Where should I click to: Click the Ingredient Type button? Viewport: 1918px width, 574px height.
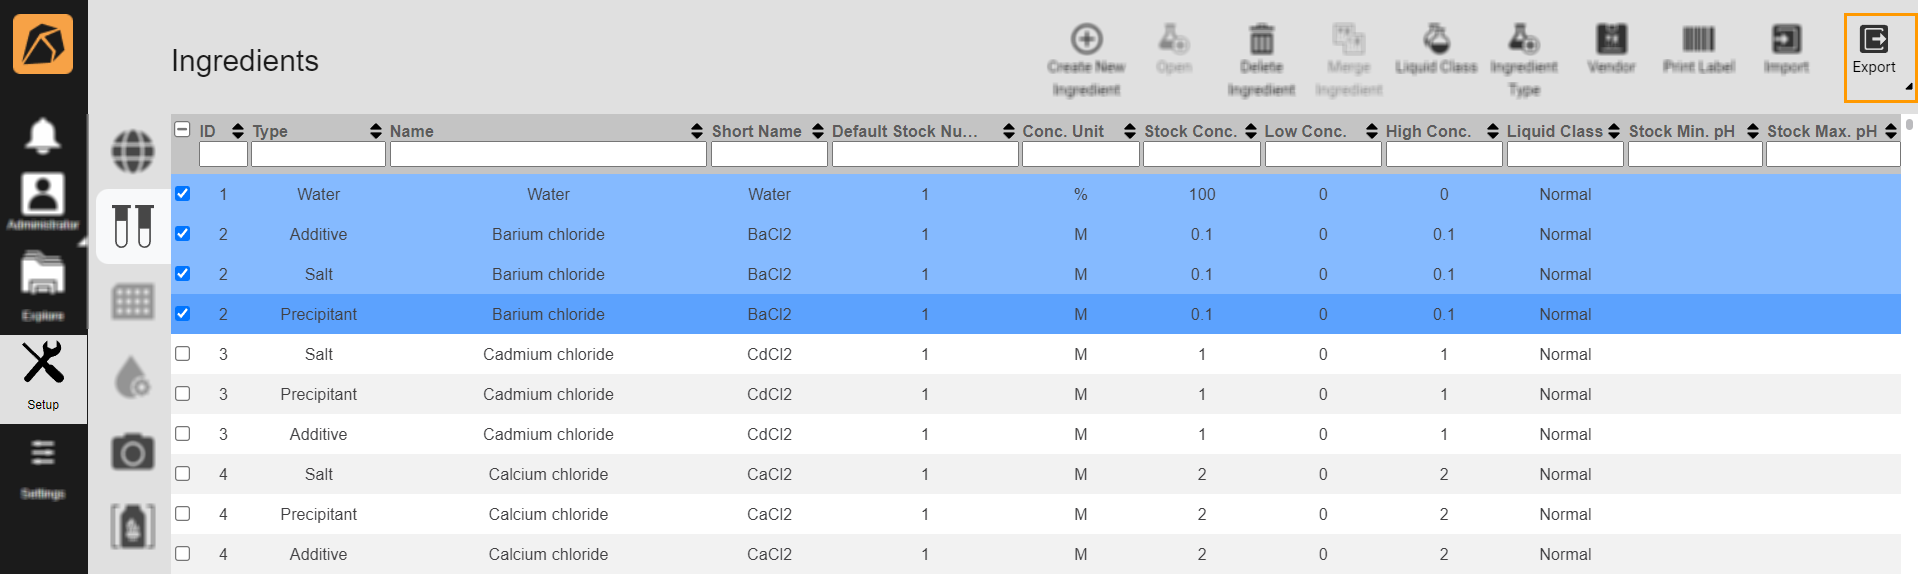1523,60
